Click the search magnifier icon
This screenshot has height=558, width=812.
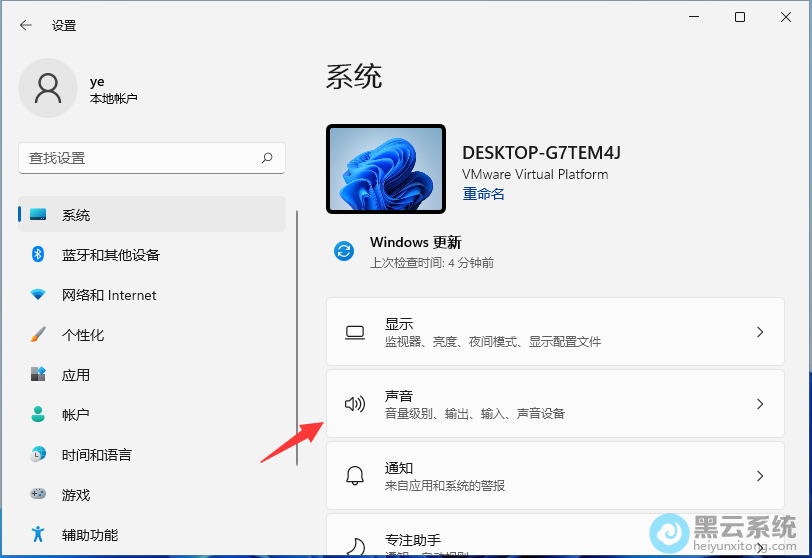coord(267,158)
